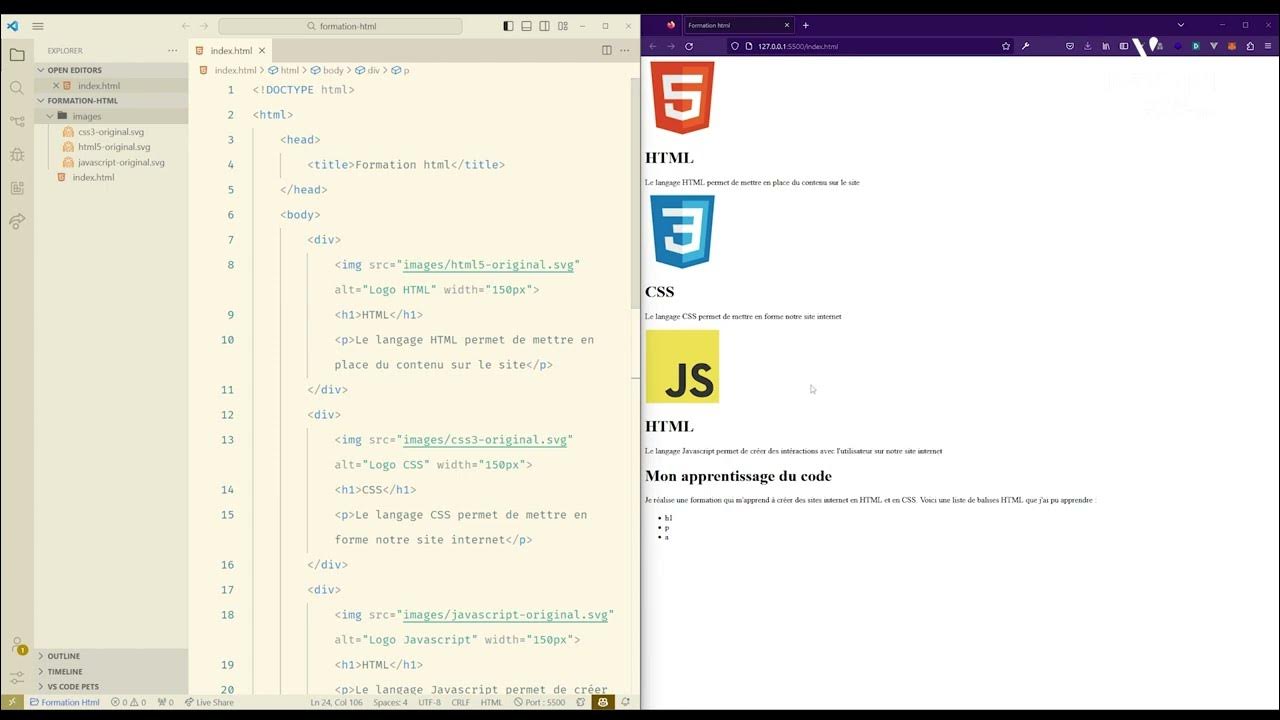Go to line via Ln 24, Col 106
The width and height of the screenshot is (1280, 720).
336,702
